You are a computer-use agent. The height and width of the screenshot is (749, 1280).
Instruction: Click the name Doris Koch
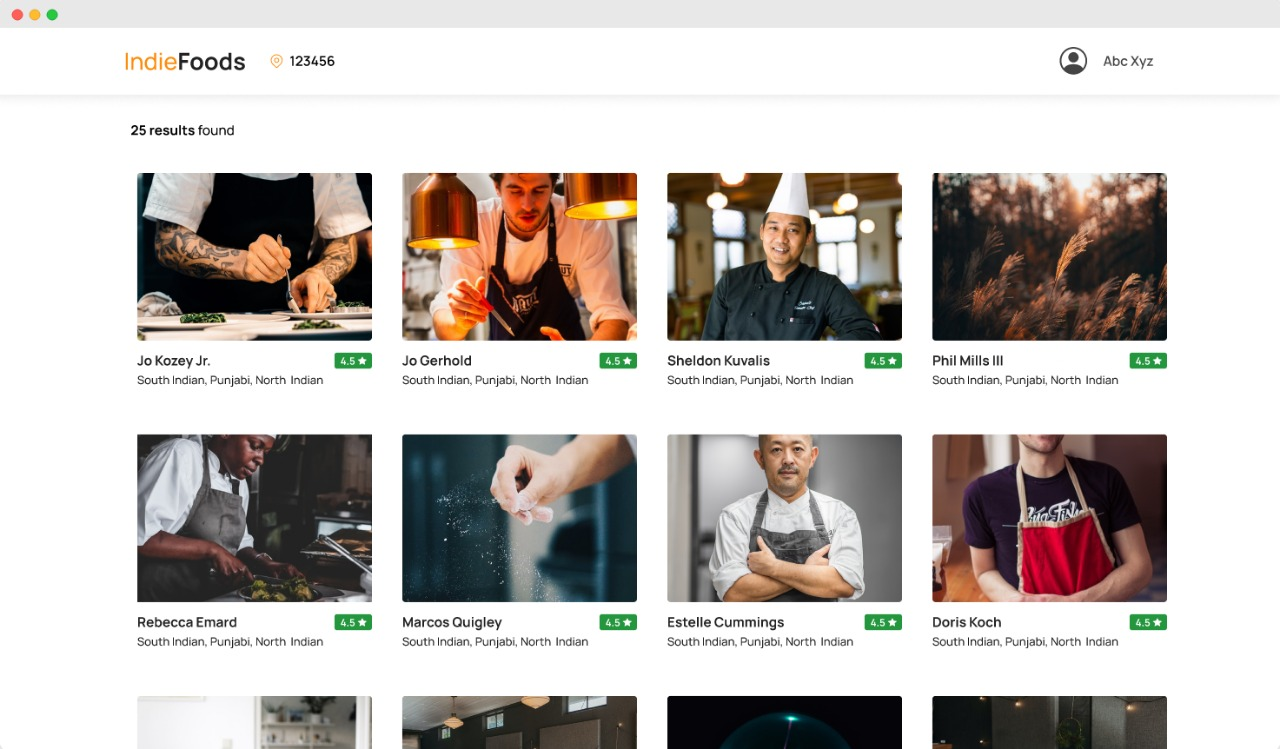(x=967, y=622)
